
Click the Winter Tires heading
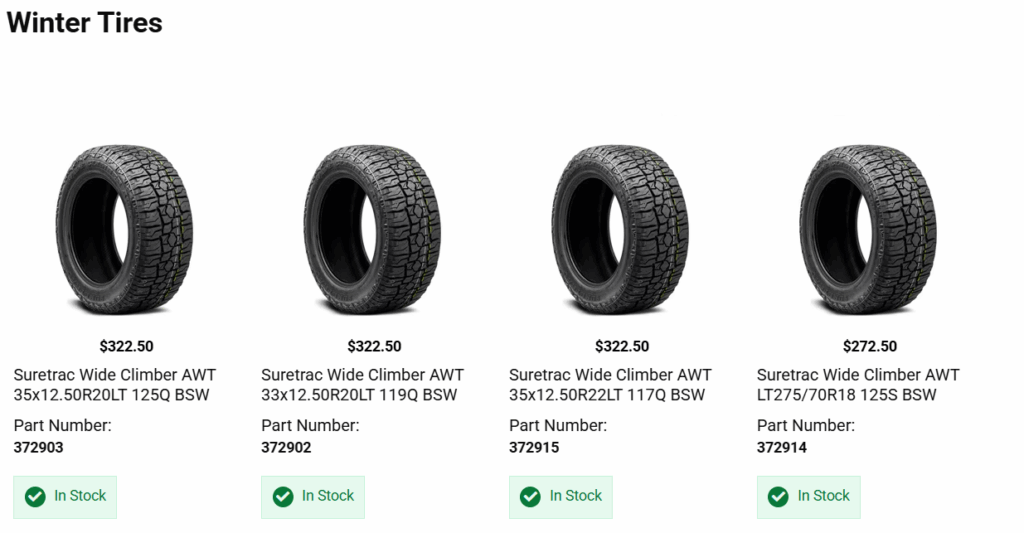pos(85,23)
